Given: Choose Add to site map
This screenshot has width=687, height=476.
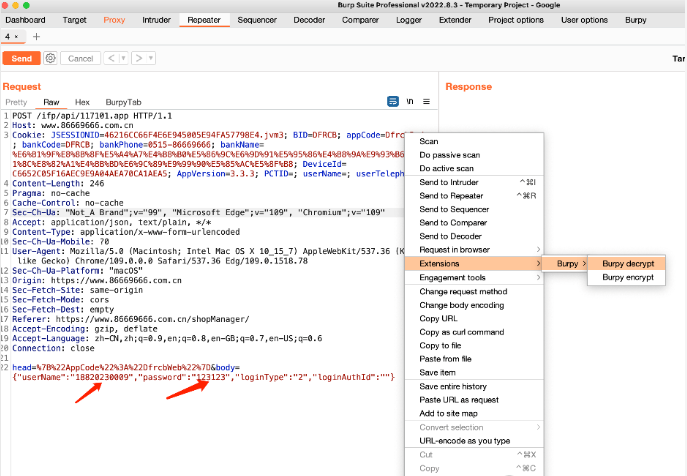Looking at the screenshot, I should tap(474, 413).
